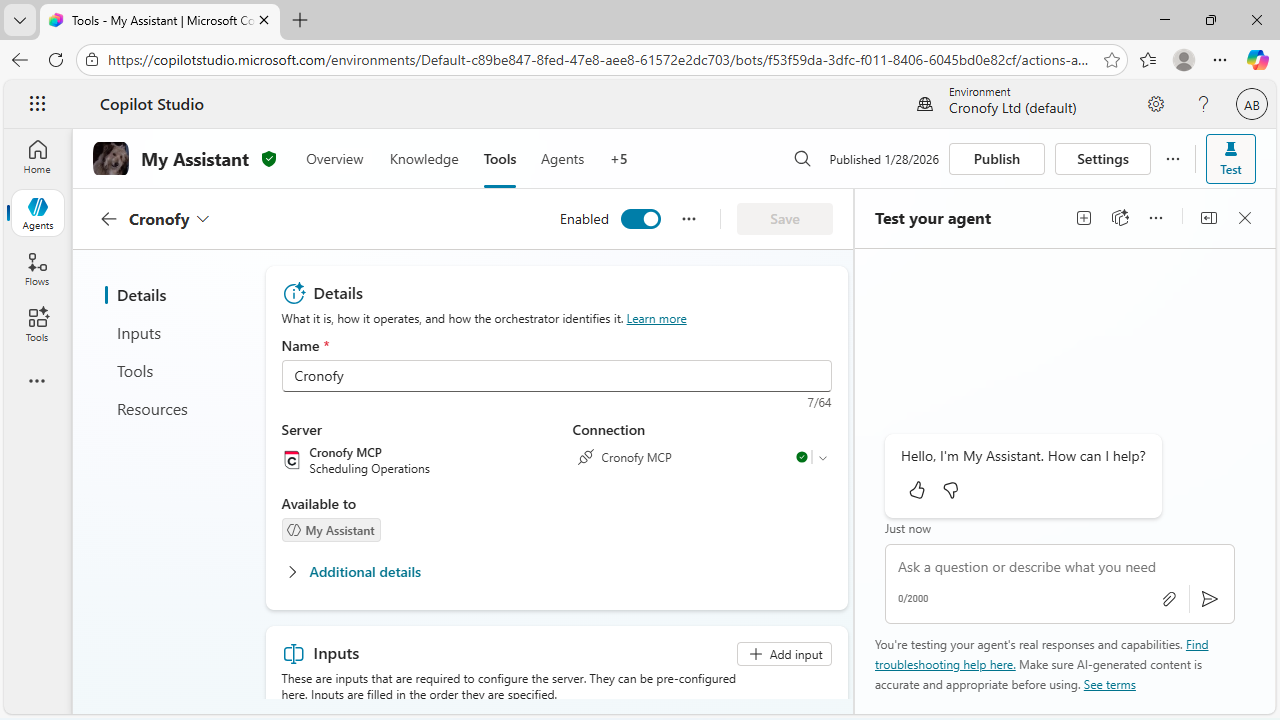Go to Home in the left sidebar

pos(37,157)
